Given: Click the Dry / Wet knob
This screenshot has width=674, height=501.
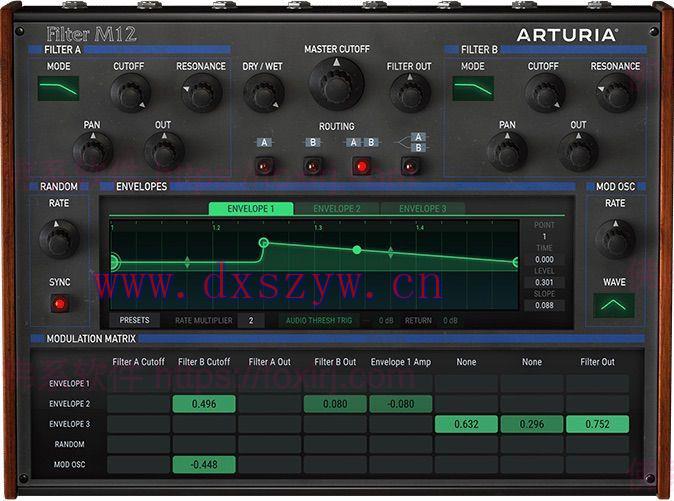Looking at the screenshot, I should click(x=263, y=93).
